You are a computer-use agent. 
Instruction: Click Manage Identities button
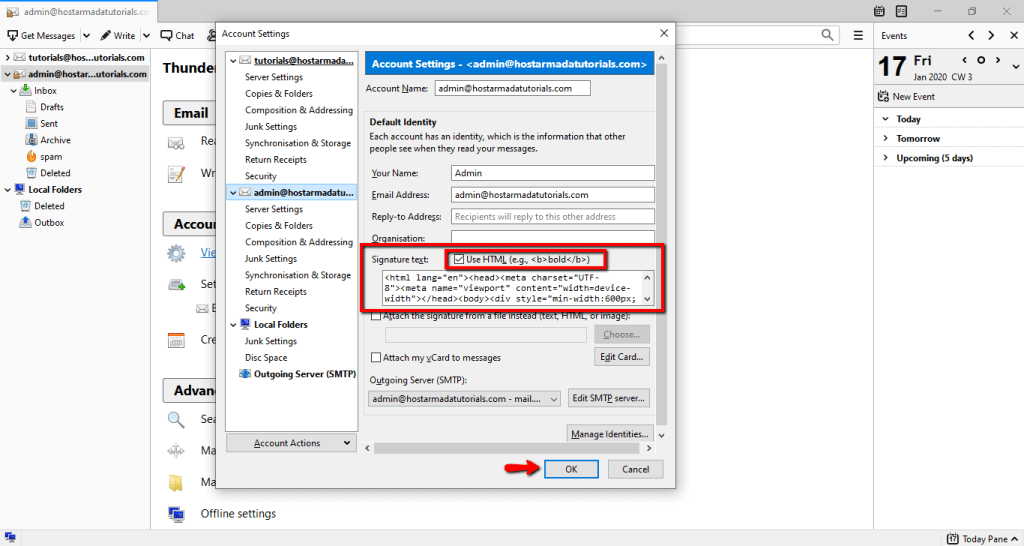[610, 434]
